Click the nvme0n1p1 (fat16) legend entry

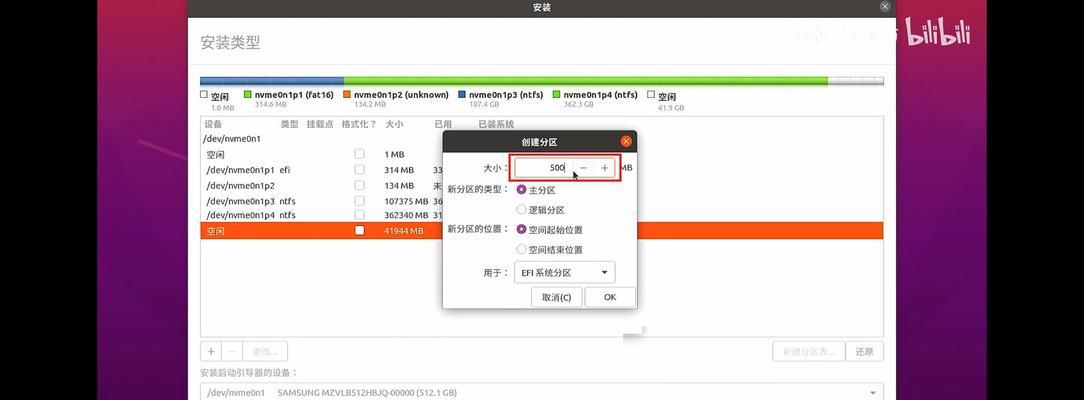(x=288, y=99)
